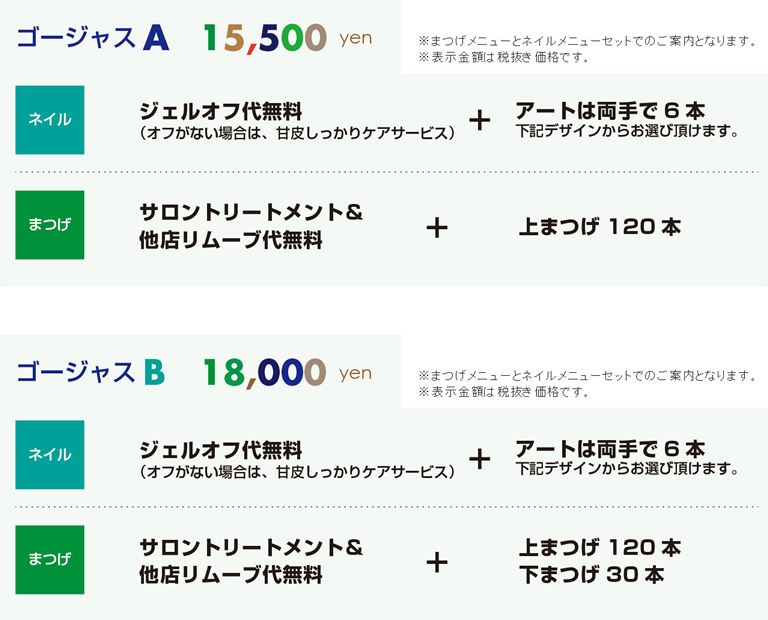Click アートは両手で6本 in ゴージャス A
This screenshot has width=768, height=620.
(x=610, y=110)
